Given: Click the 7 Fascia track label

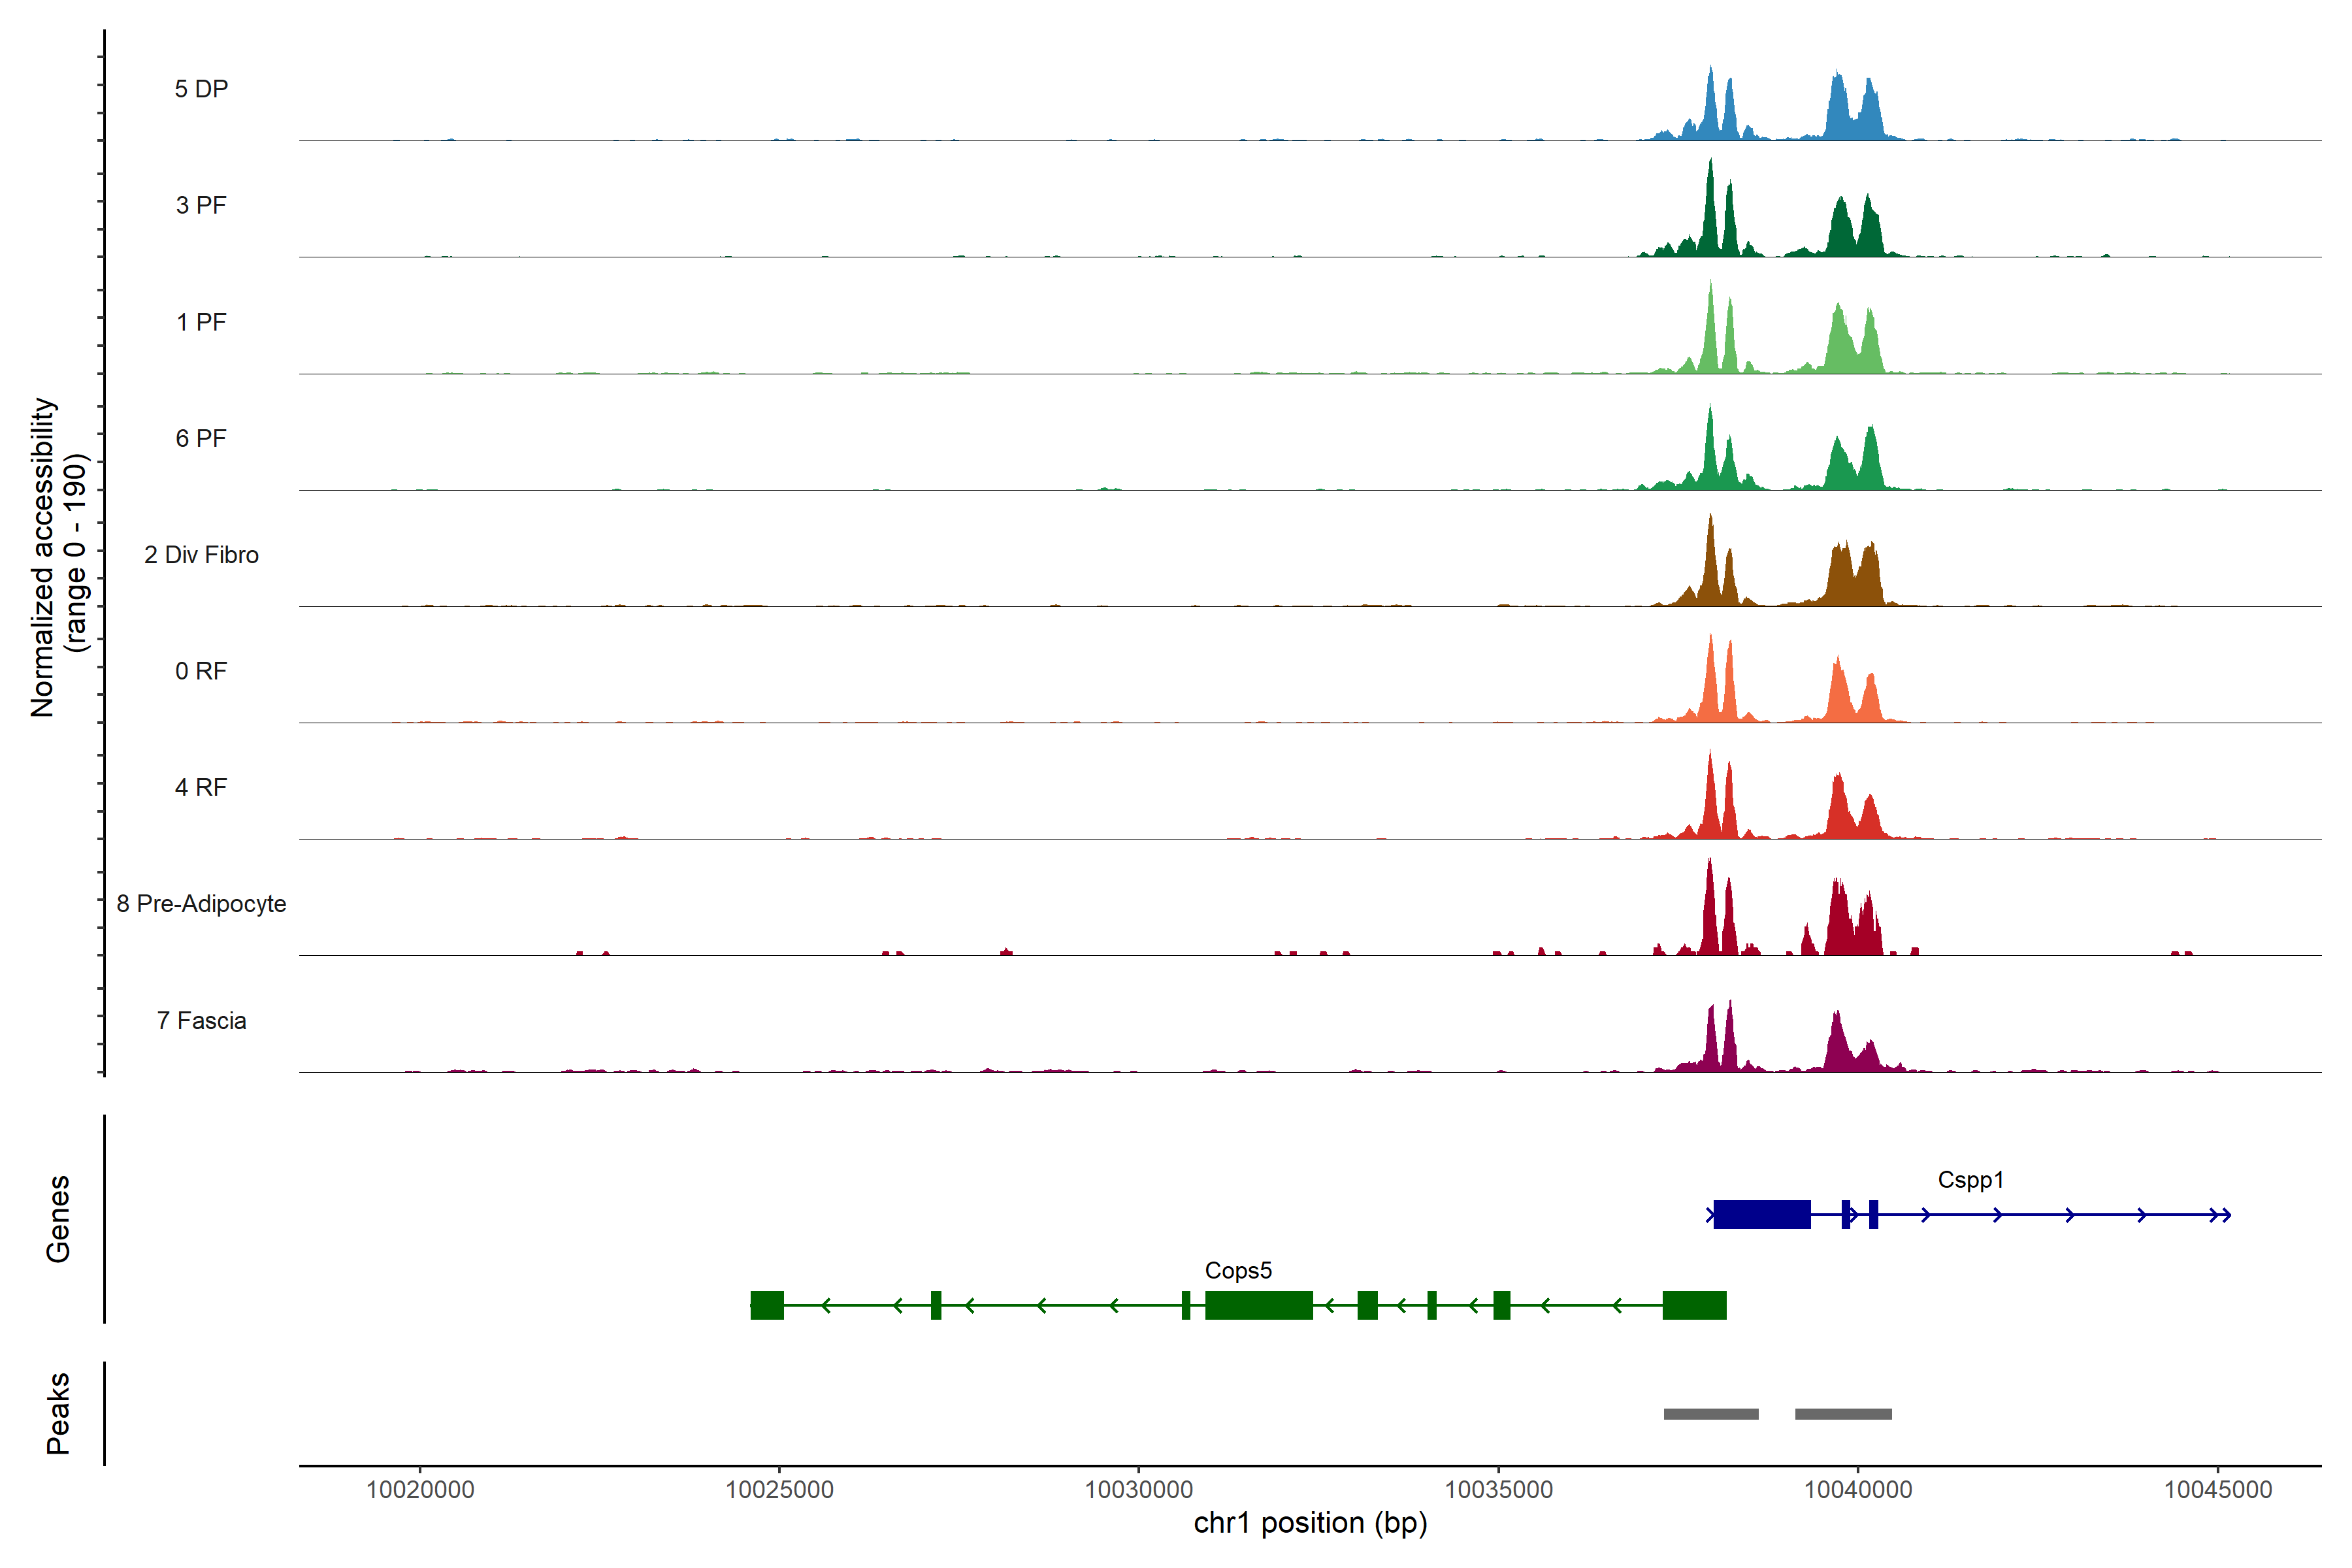Looking at the screenshot, I should tap(201, 1021).
